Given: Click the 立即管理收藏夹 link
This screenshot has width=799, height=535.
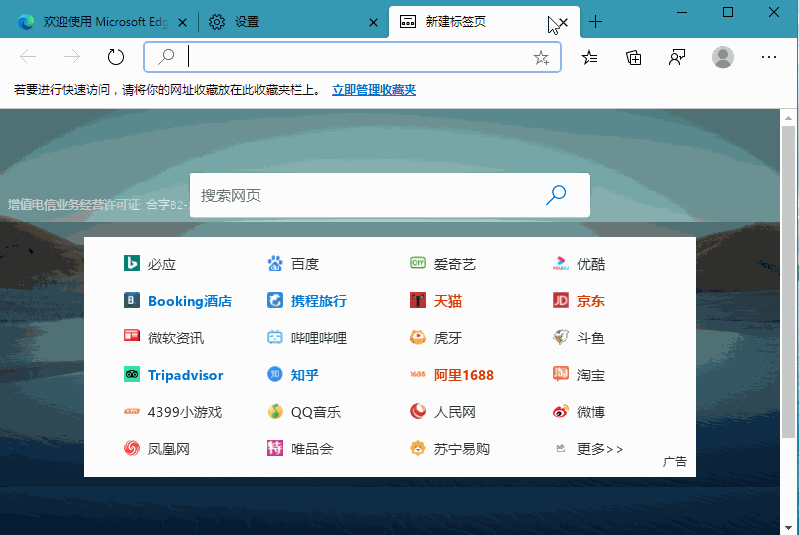Looking at the screenshot, I should coord(374,90).
